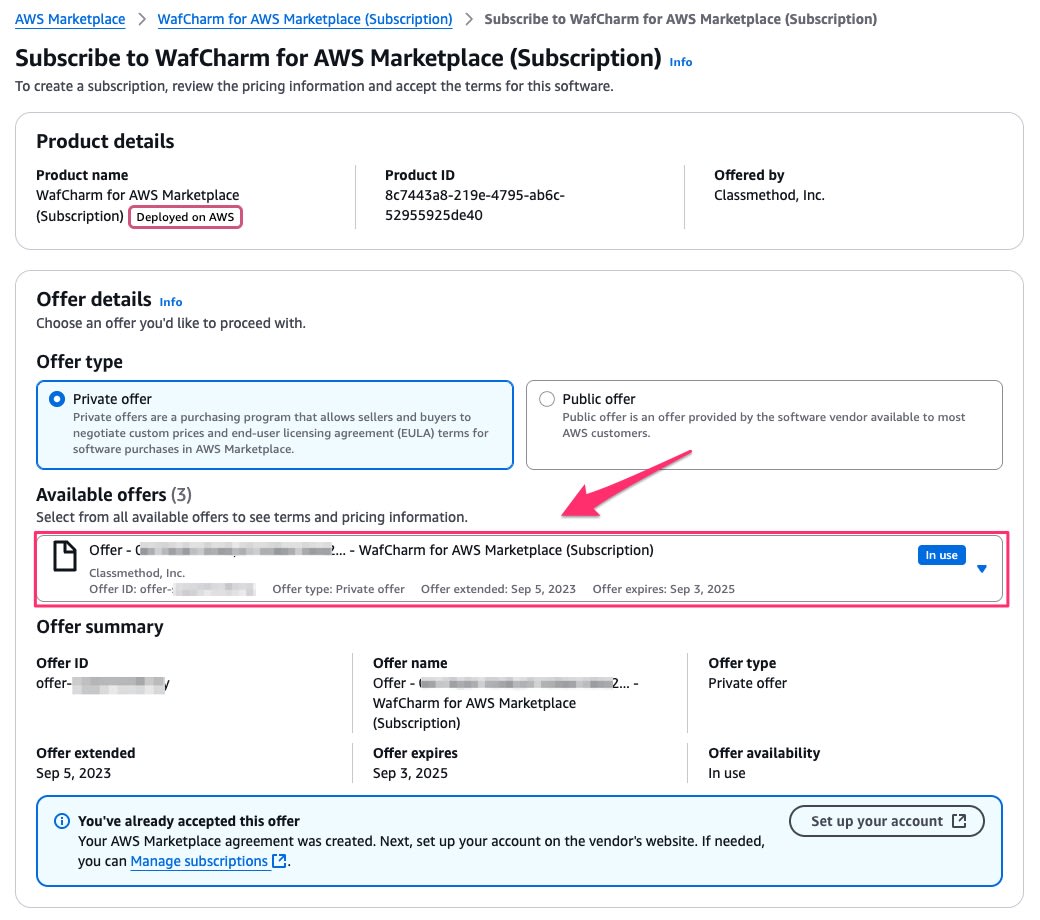
Task: Click the Product details heading
Action: coord(105,141)
